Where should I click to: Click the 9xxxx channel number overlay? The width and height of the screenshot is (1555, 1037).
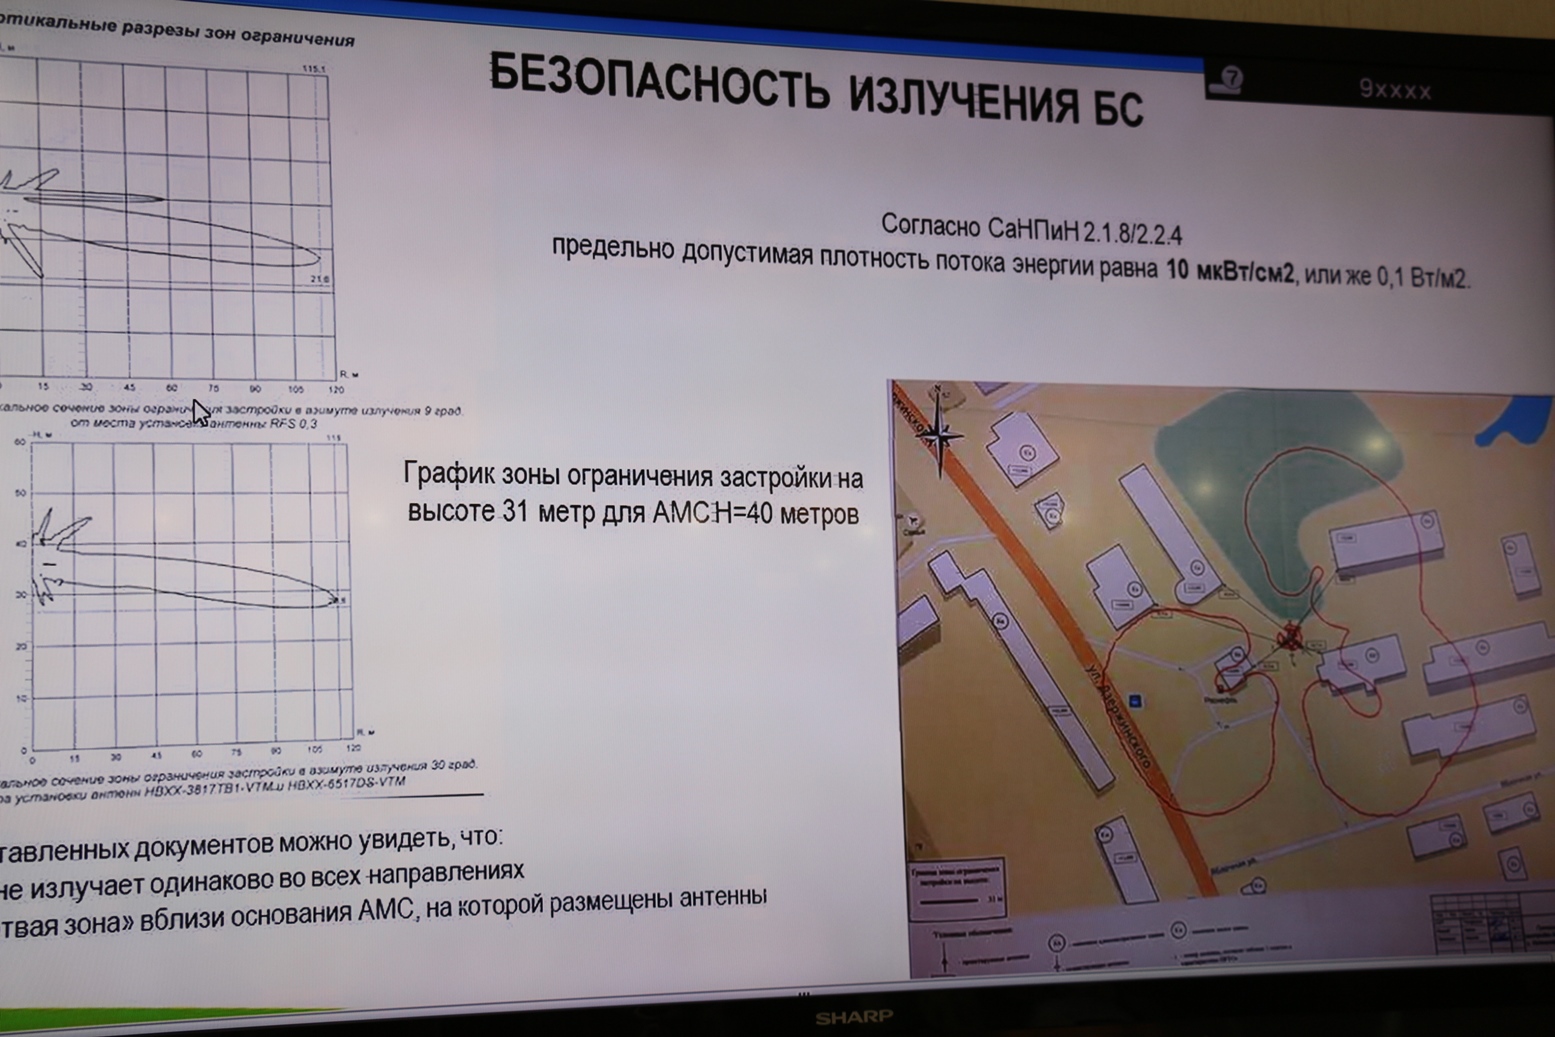pyautogui.click(x=1394, y=90)
